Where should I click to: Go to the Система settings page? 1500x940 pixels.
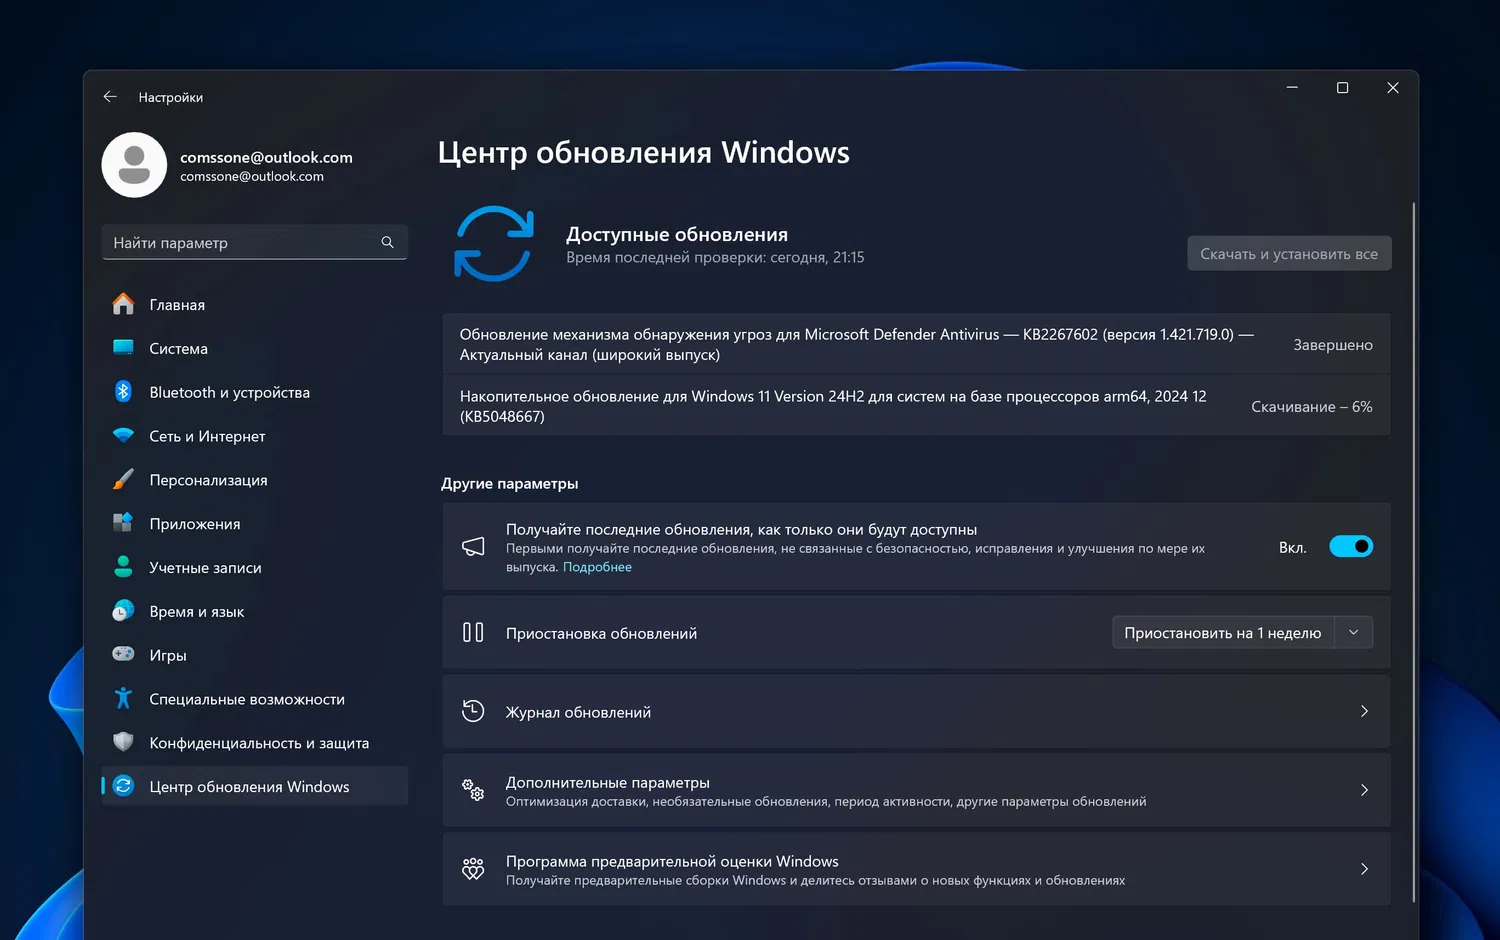[254, 348]
